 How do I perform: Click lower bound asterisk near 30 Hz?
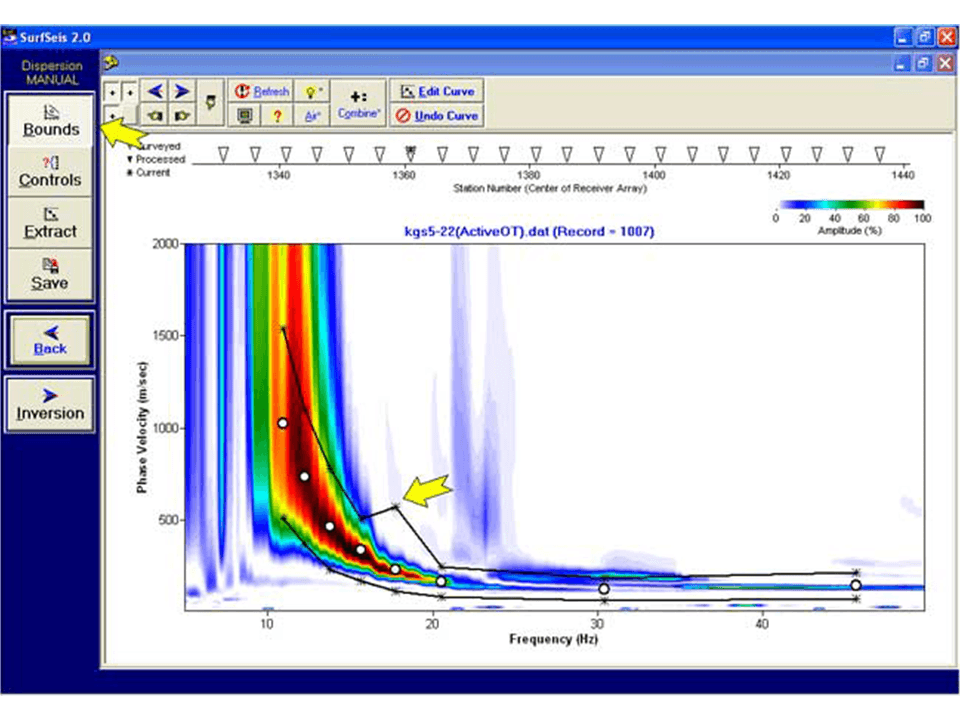click(x=604, y=601)
